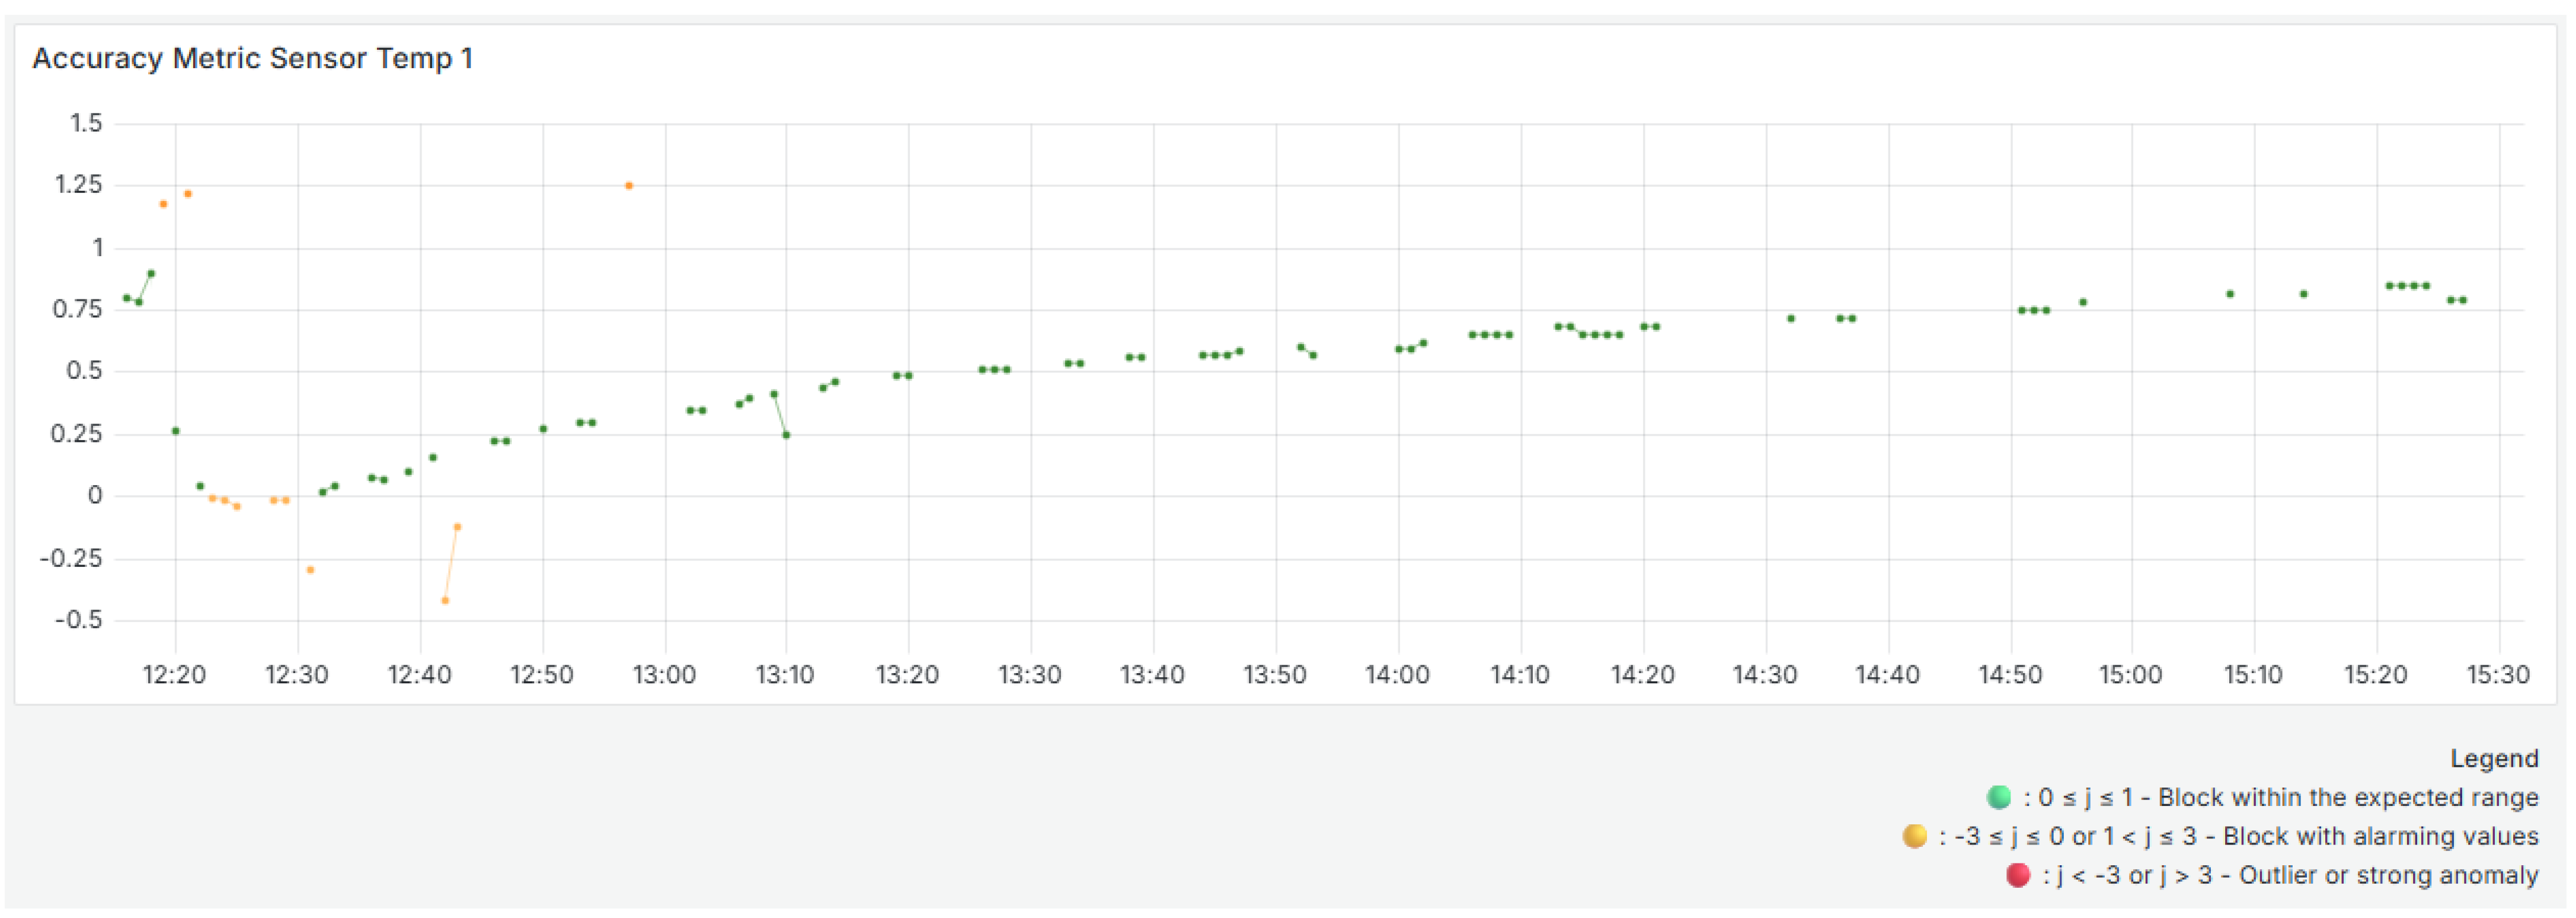Open the Accuracy Metric Sensor Temp 1 panel title

pos(253,58)
